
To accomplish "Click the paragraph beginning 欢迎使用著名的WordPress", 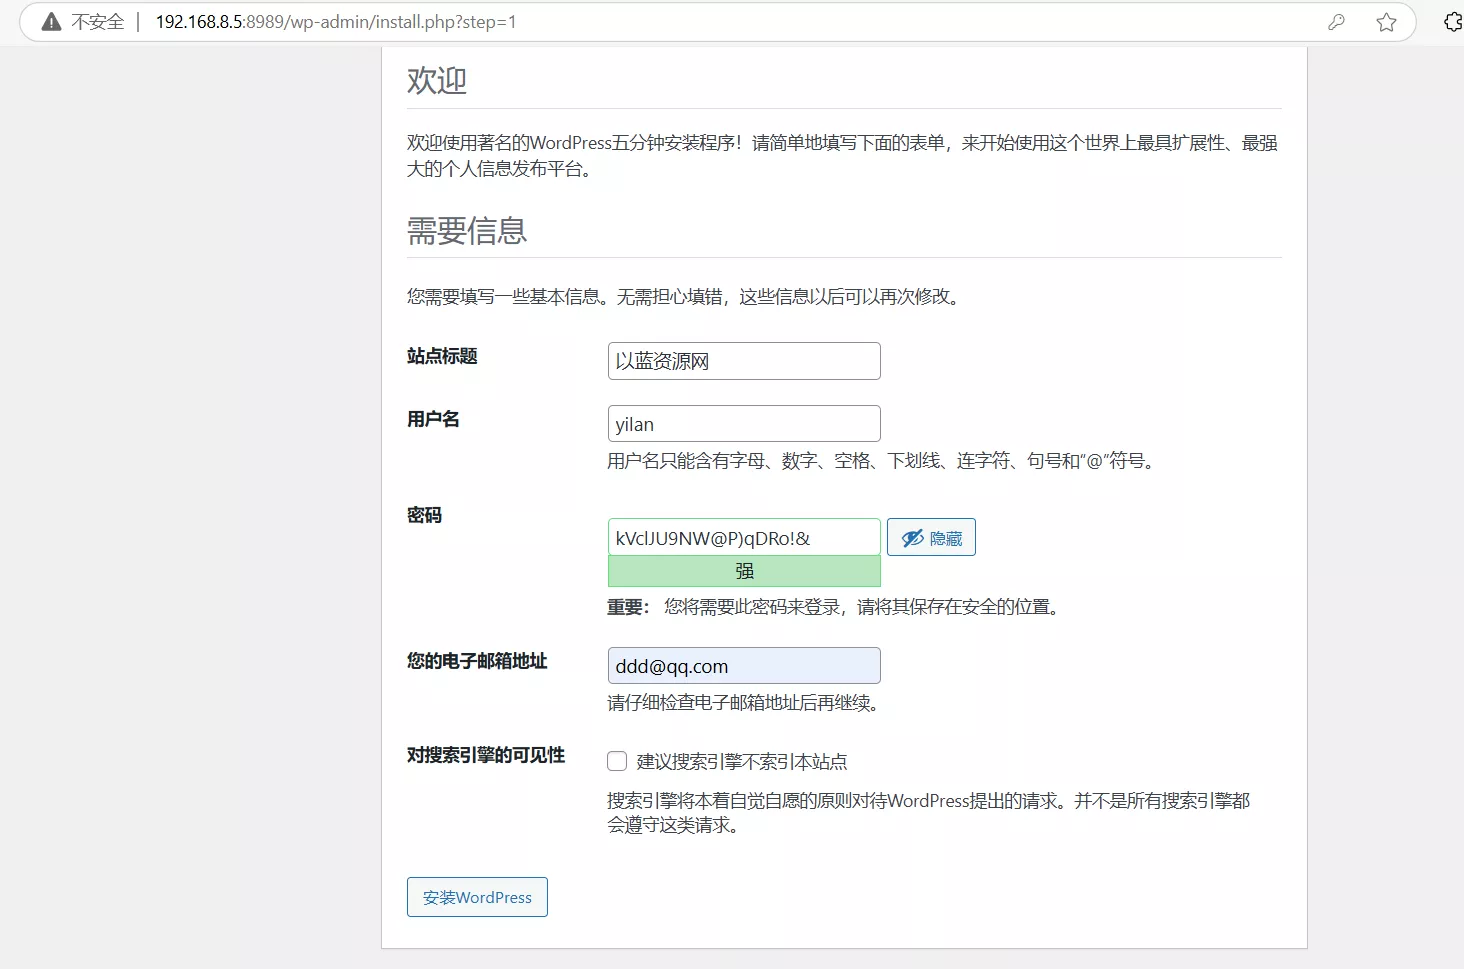I will pos(842,156).
